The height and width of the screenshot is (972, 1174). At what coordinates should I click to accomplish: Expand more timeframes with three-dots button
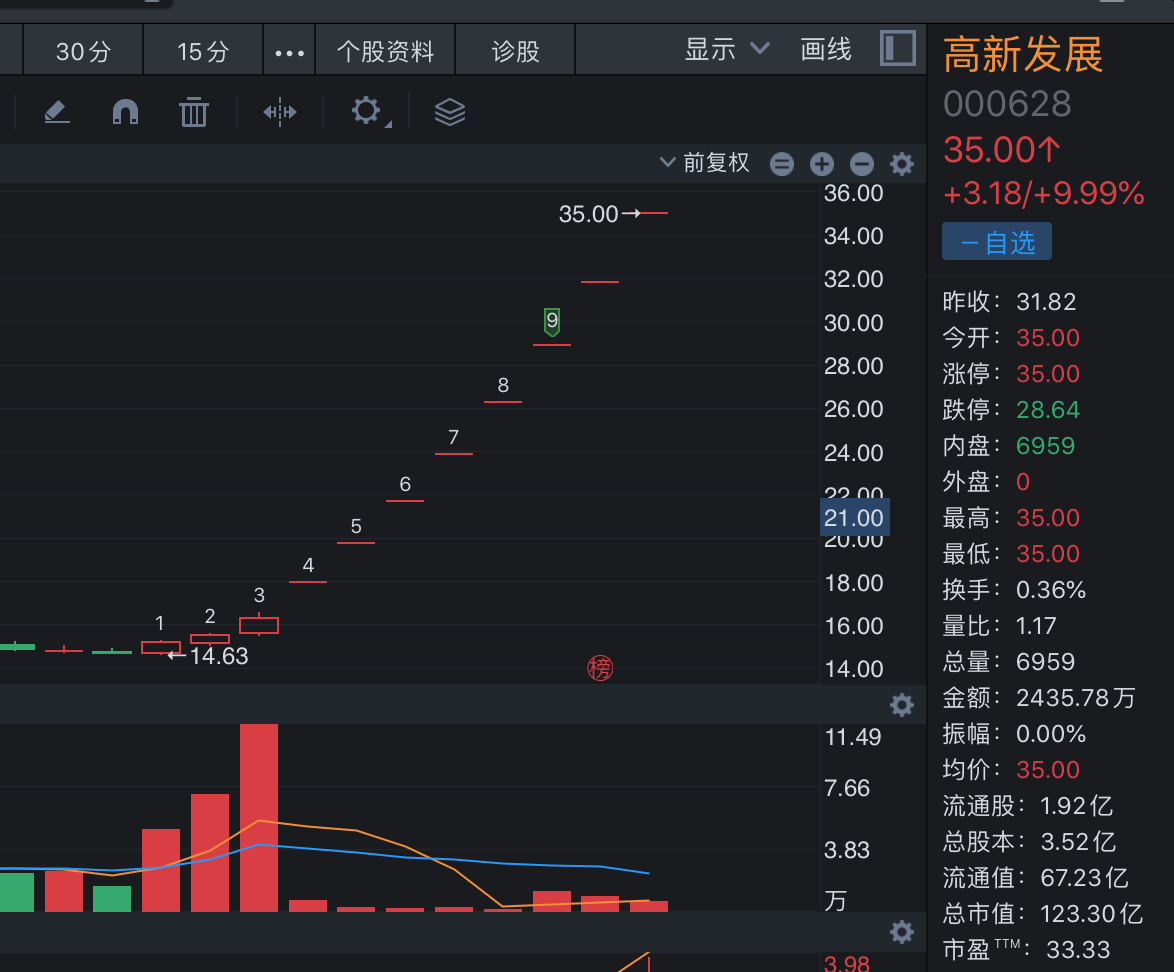coord(289,51)
